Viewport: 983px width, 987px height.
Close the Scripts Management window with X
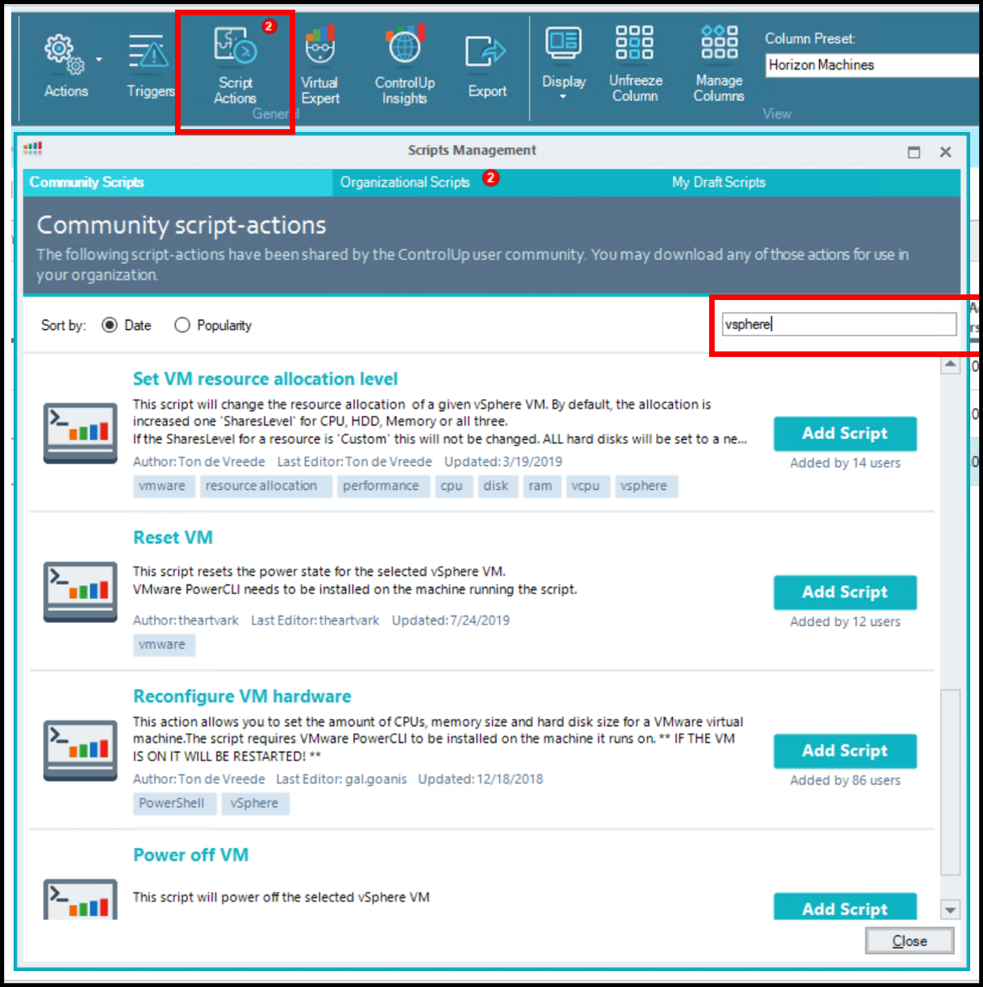945,152
